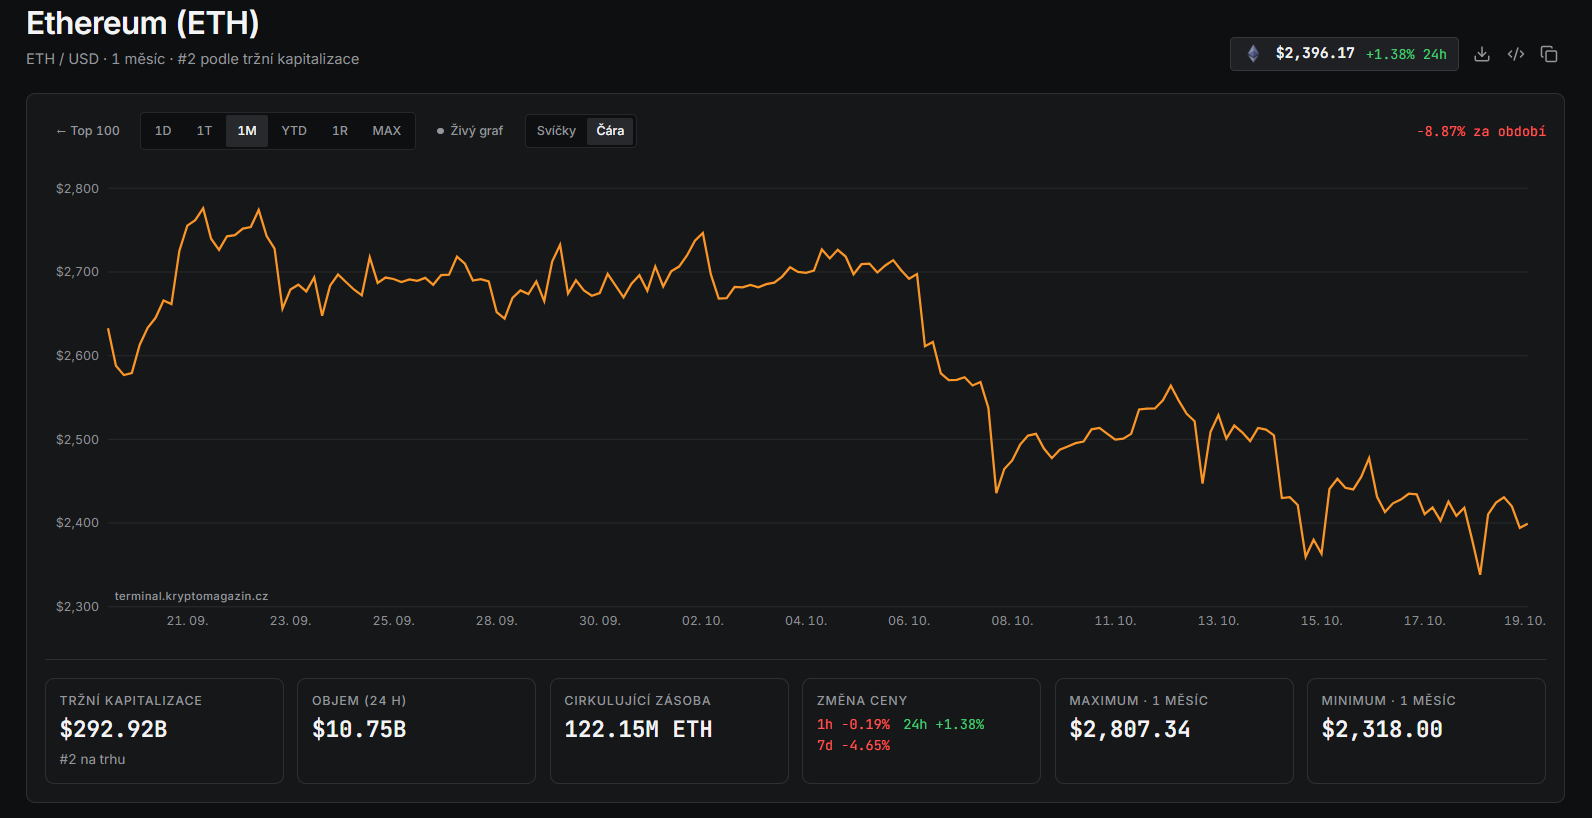Viewport: 1592px width, 818px height.
Task: Show the MAX time range
Action: [386, 131]
